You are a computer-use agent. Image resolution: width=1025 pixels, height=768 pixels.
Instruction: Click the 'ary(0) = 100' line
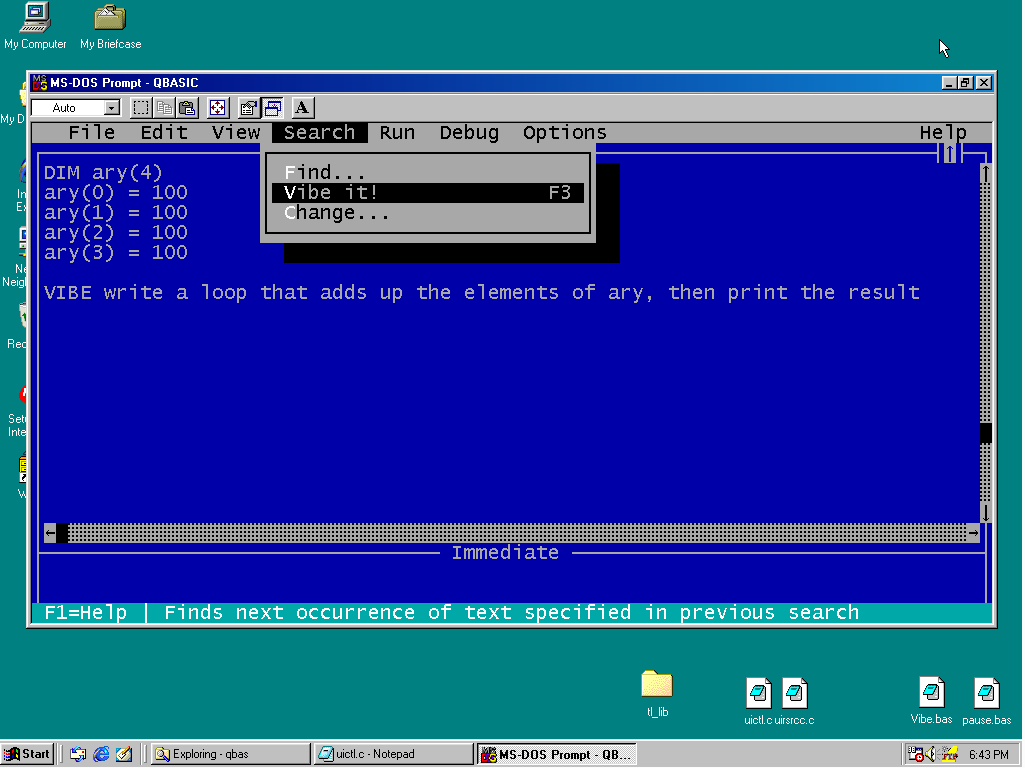click(116, 193)
